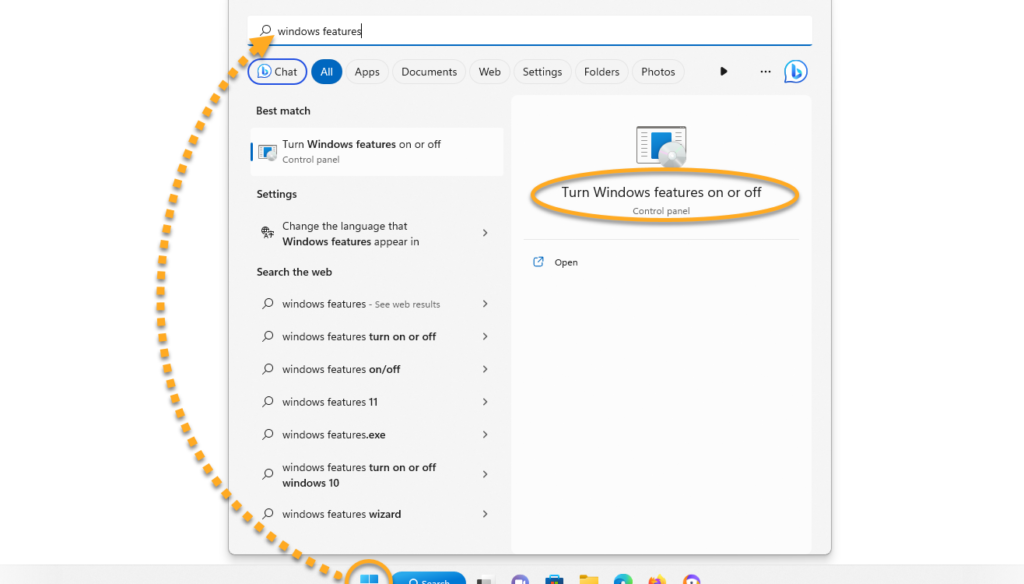Open Firefox from the taskbar

point(657,579)
